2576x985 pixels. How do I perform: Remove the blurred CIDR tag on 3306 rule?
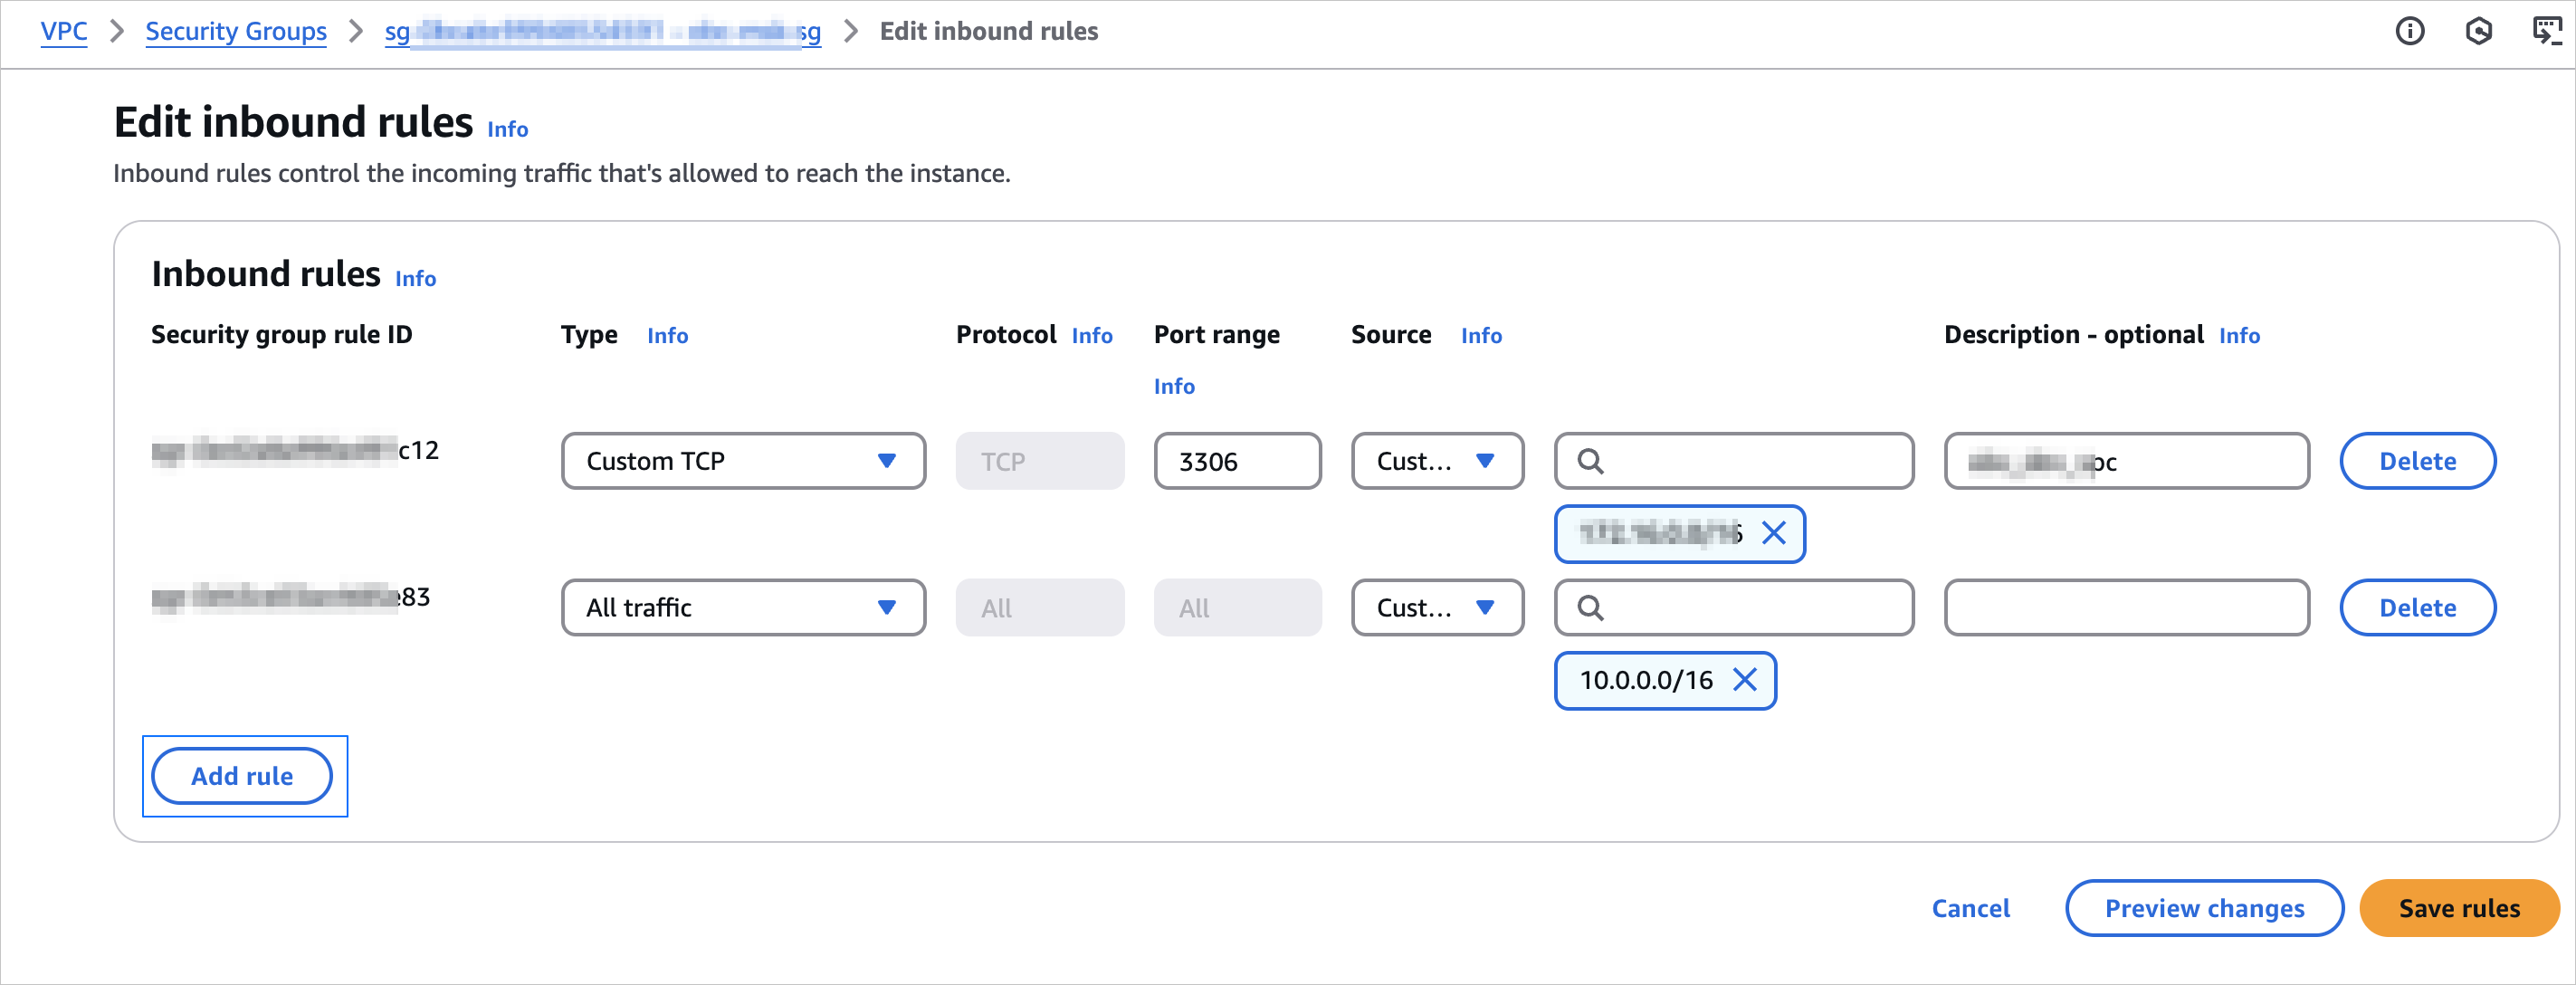pyautogui.click(x=1773, y=533)
